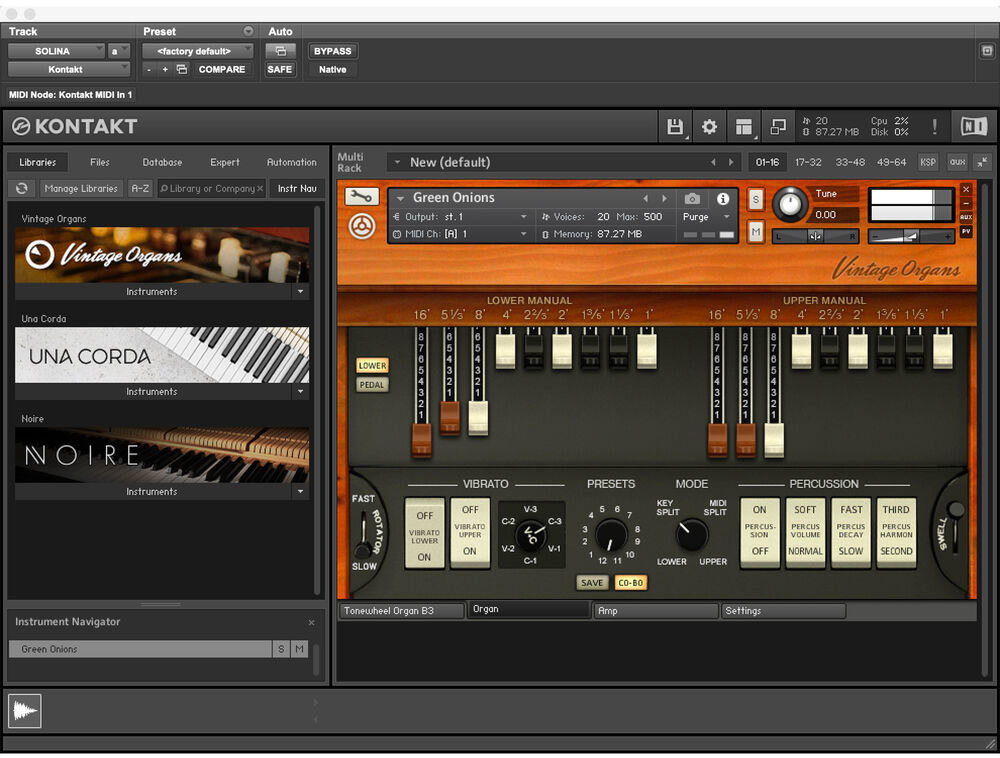Open the Purge dropdown menu
This screenshot has height=758, width=1000.
pos(706,217)
